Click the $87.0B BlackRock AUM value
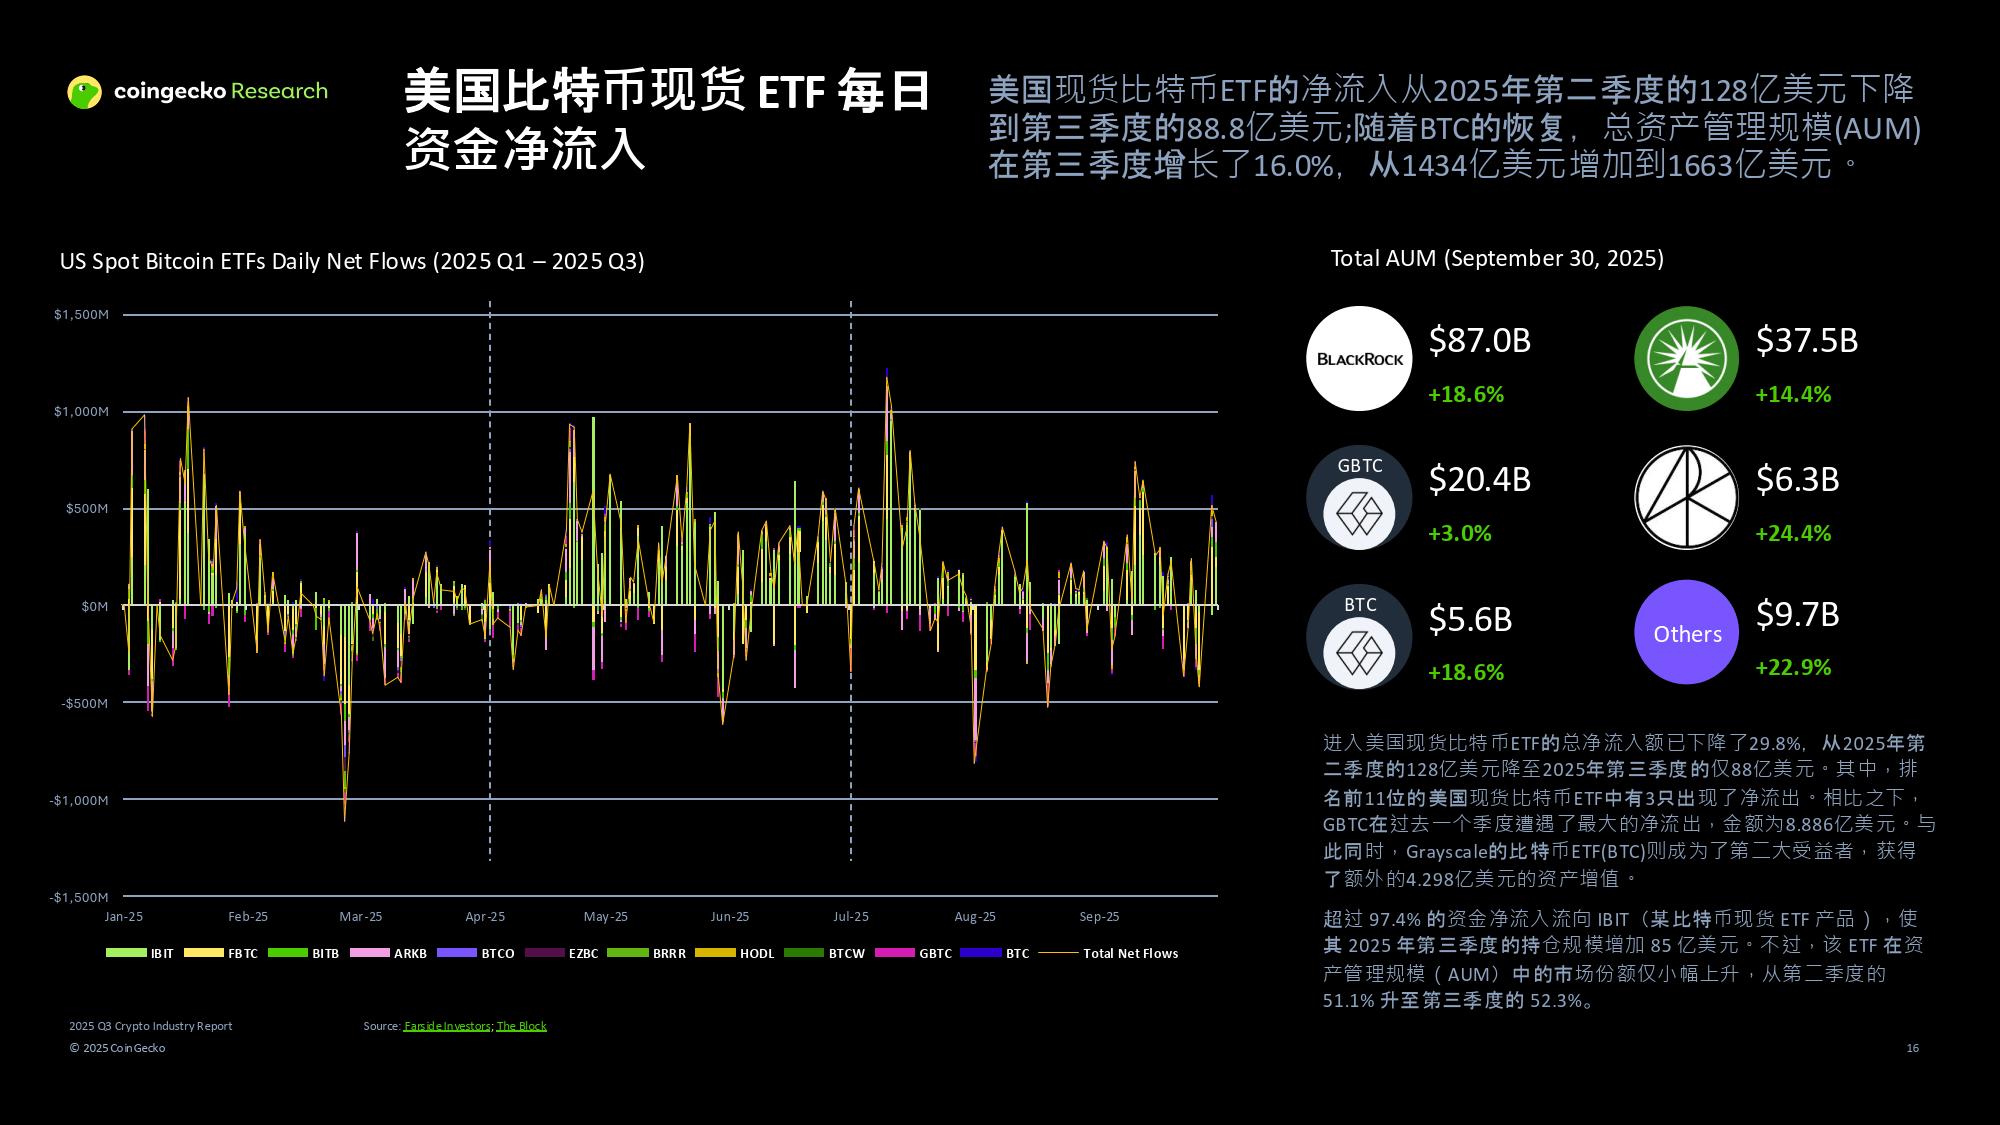Image resolution: width=2000 pixels, height=1125 pixels. point(1479,341)
